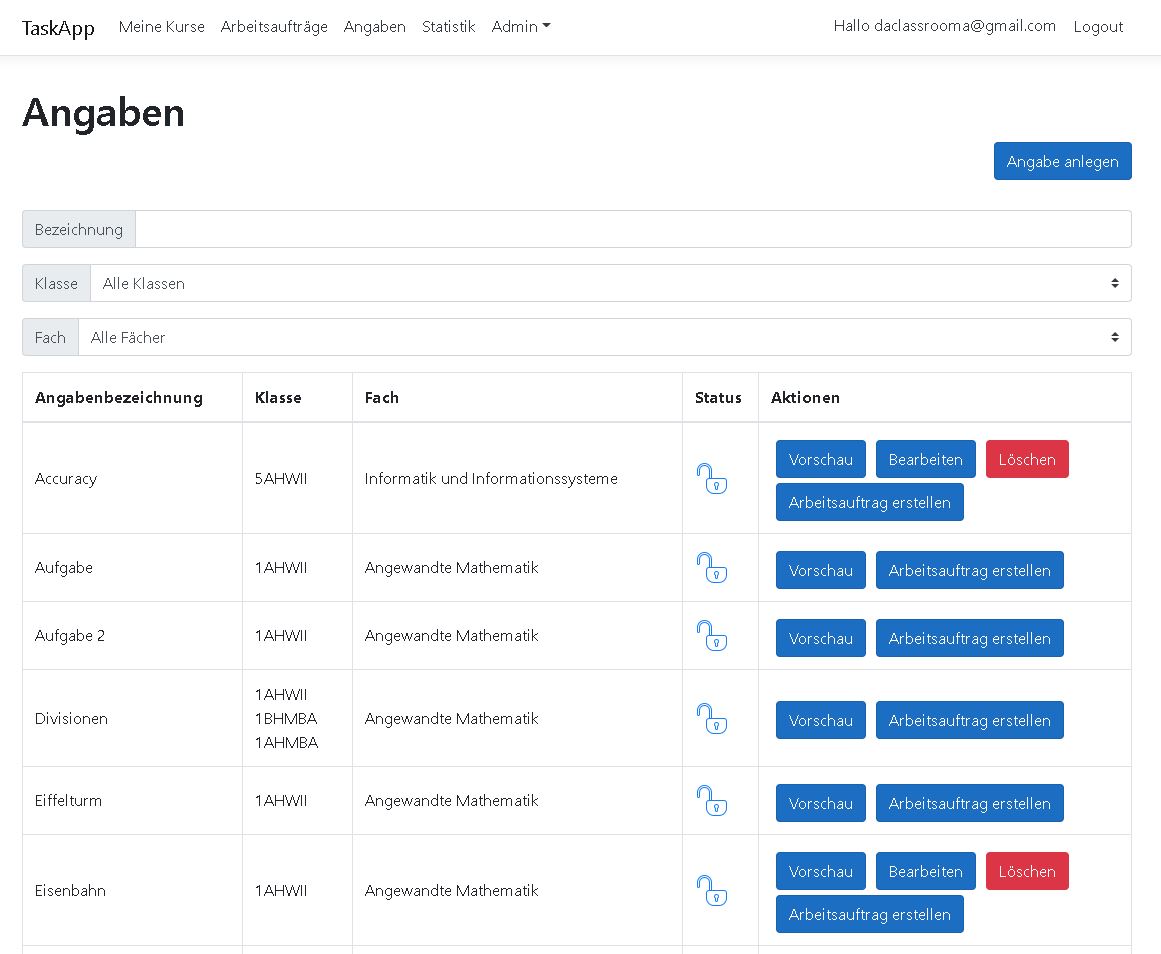Screen dimensions: 1161x954
Task: Open the Klasse filter dropdown
Action: tap(610, 283)
